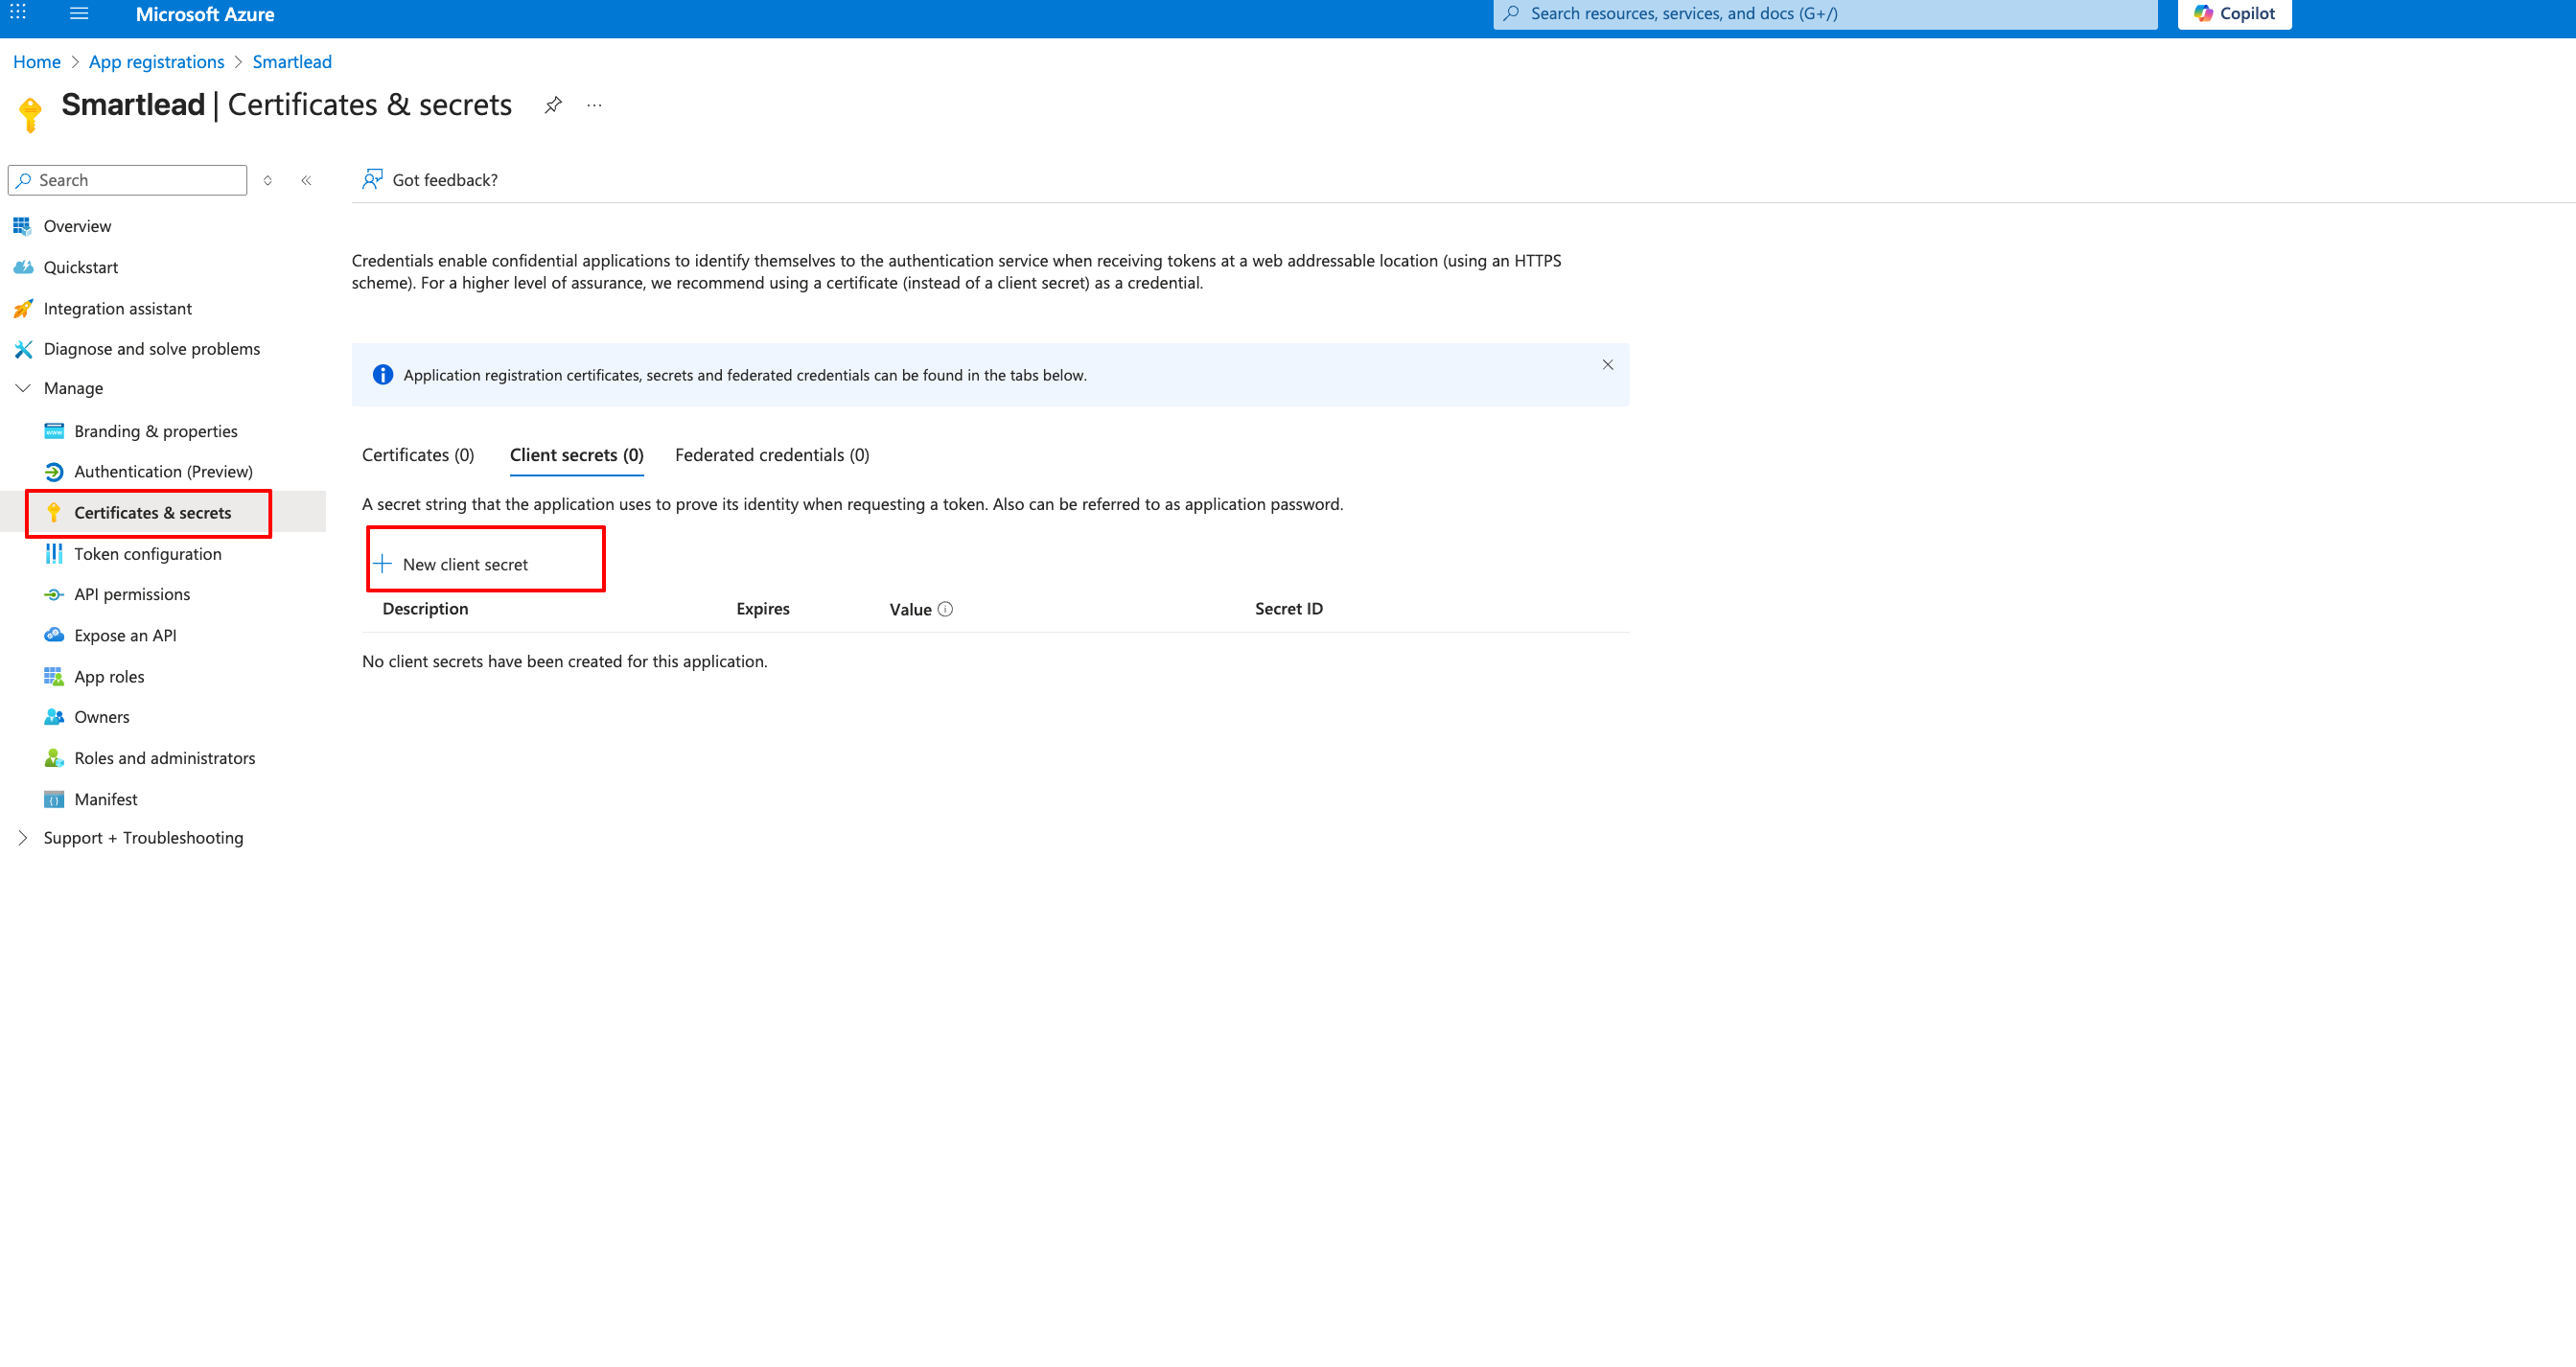Click the Integration assistant rocket icon

tap(22, 308)
